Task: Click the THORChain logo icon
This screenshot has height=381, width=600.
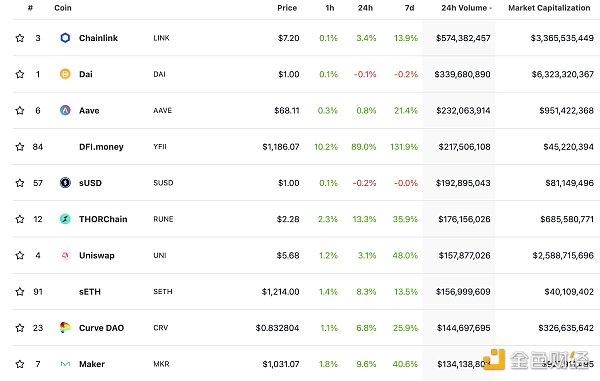Action: click(x=65, y=219)
